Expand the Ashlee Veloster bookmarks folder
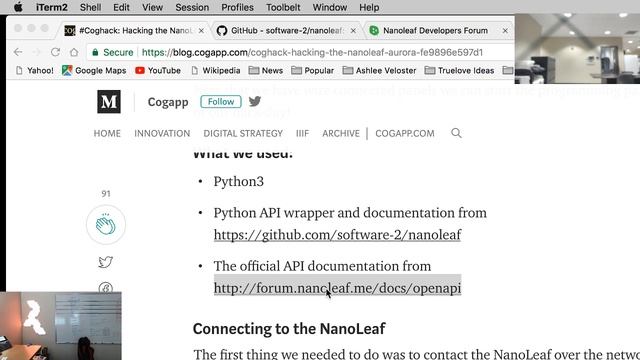Viewport: 640px width, 360px height. 380,70
